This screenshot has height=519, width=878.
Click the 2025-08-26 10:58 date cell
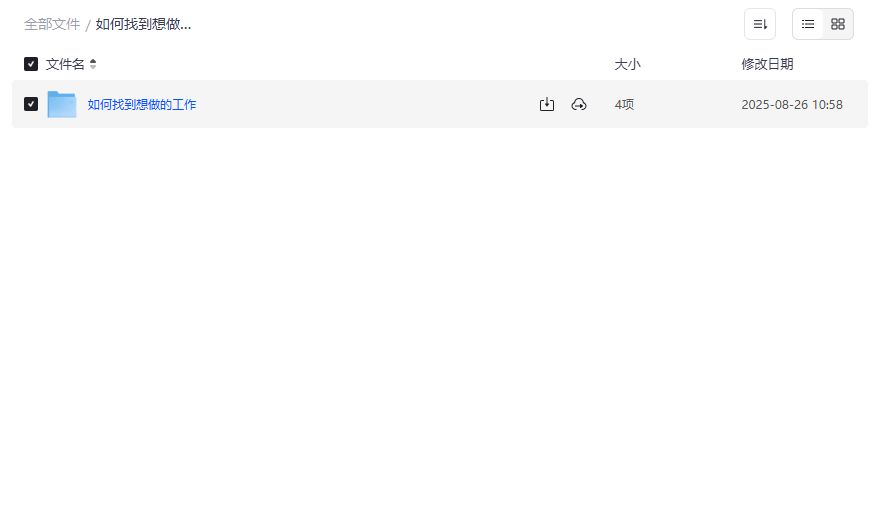[792, 104]
